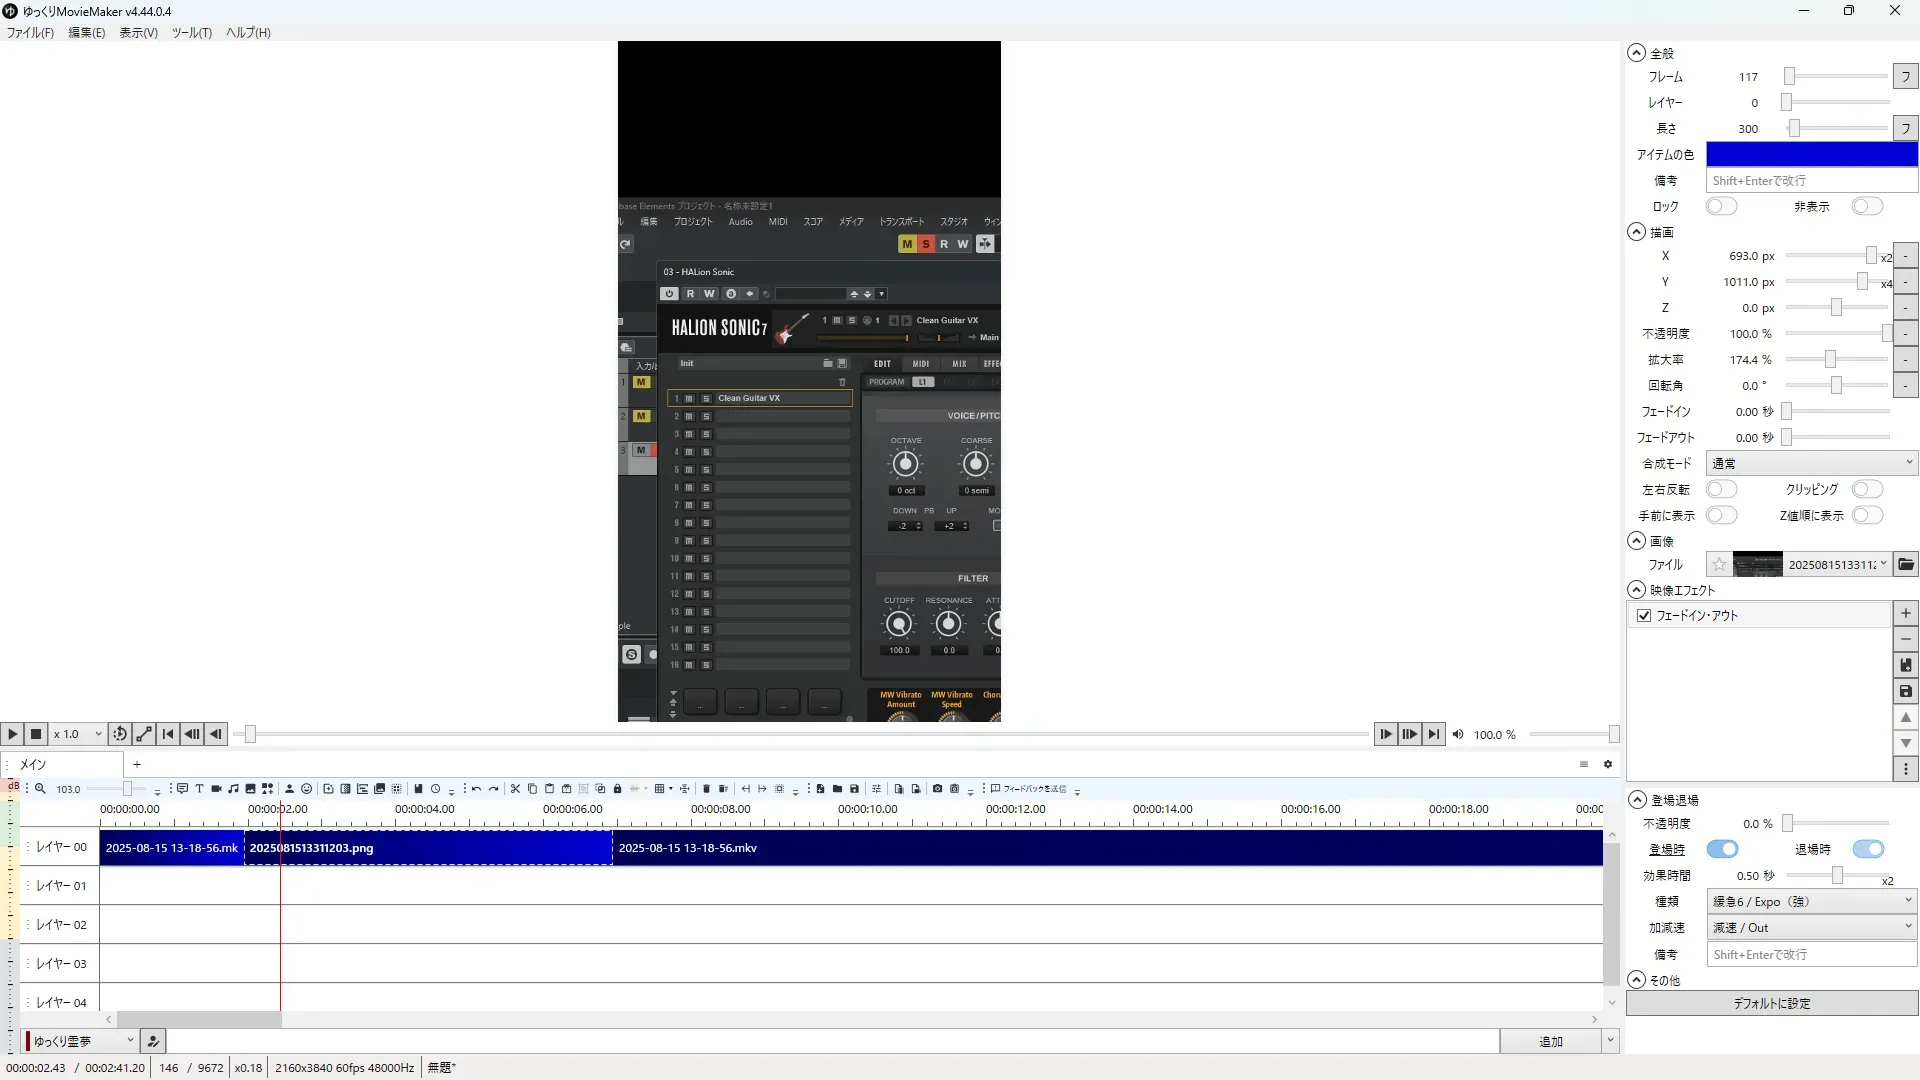1920x1080 pixels.
Task: Uncheck the フェードイン・アウト effect checkbox
Action: pos(1644,616)
